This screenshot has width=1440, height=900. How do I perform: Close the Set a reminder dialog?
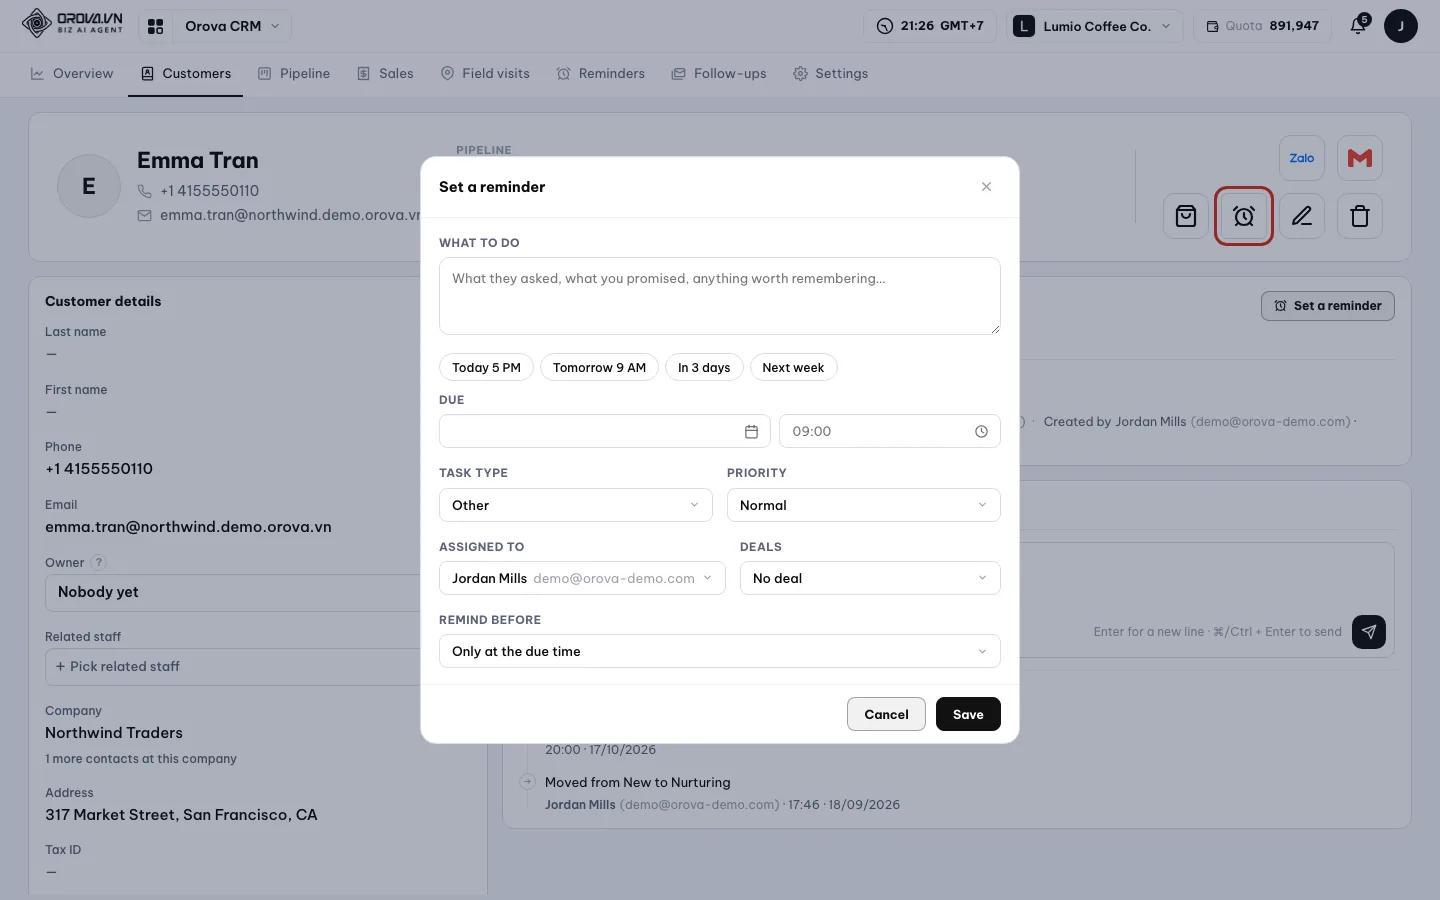point(986,187)
